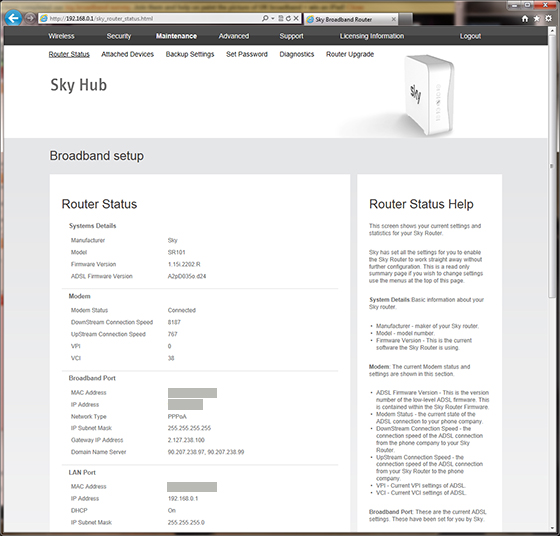Click the upstream speed value 767
This screenshot has height=536, width=560.
[172, 334]
